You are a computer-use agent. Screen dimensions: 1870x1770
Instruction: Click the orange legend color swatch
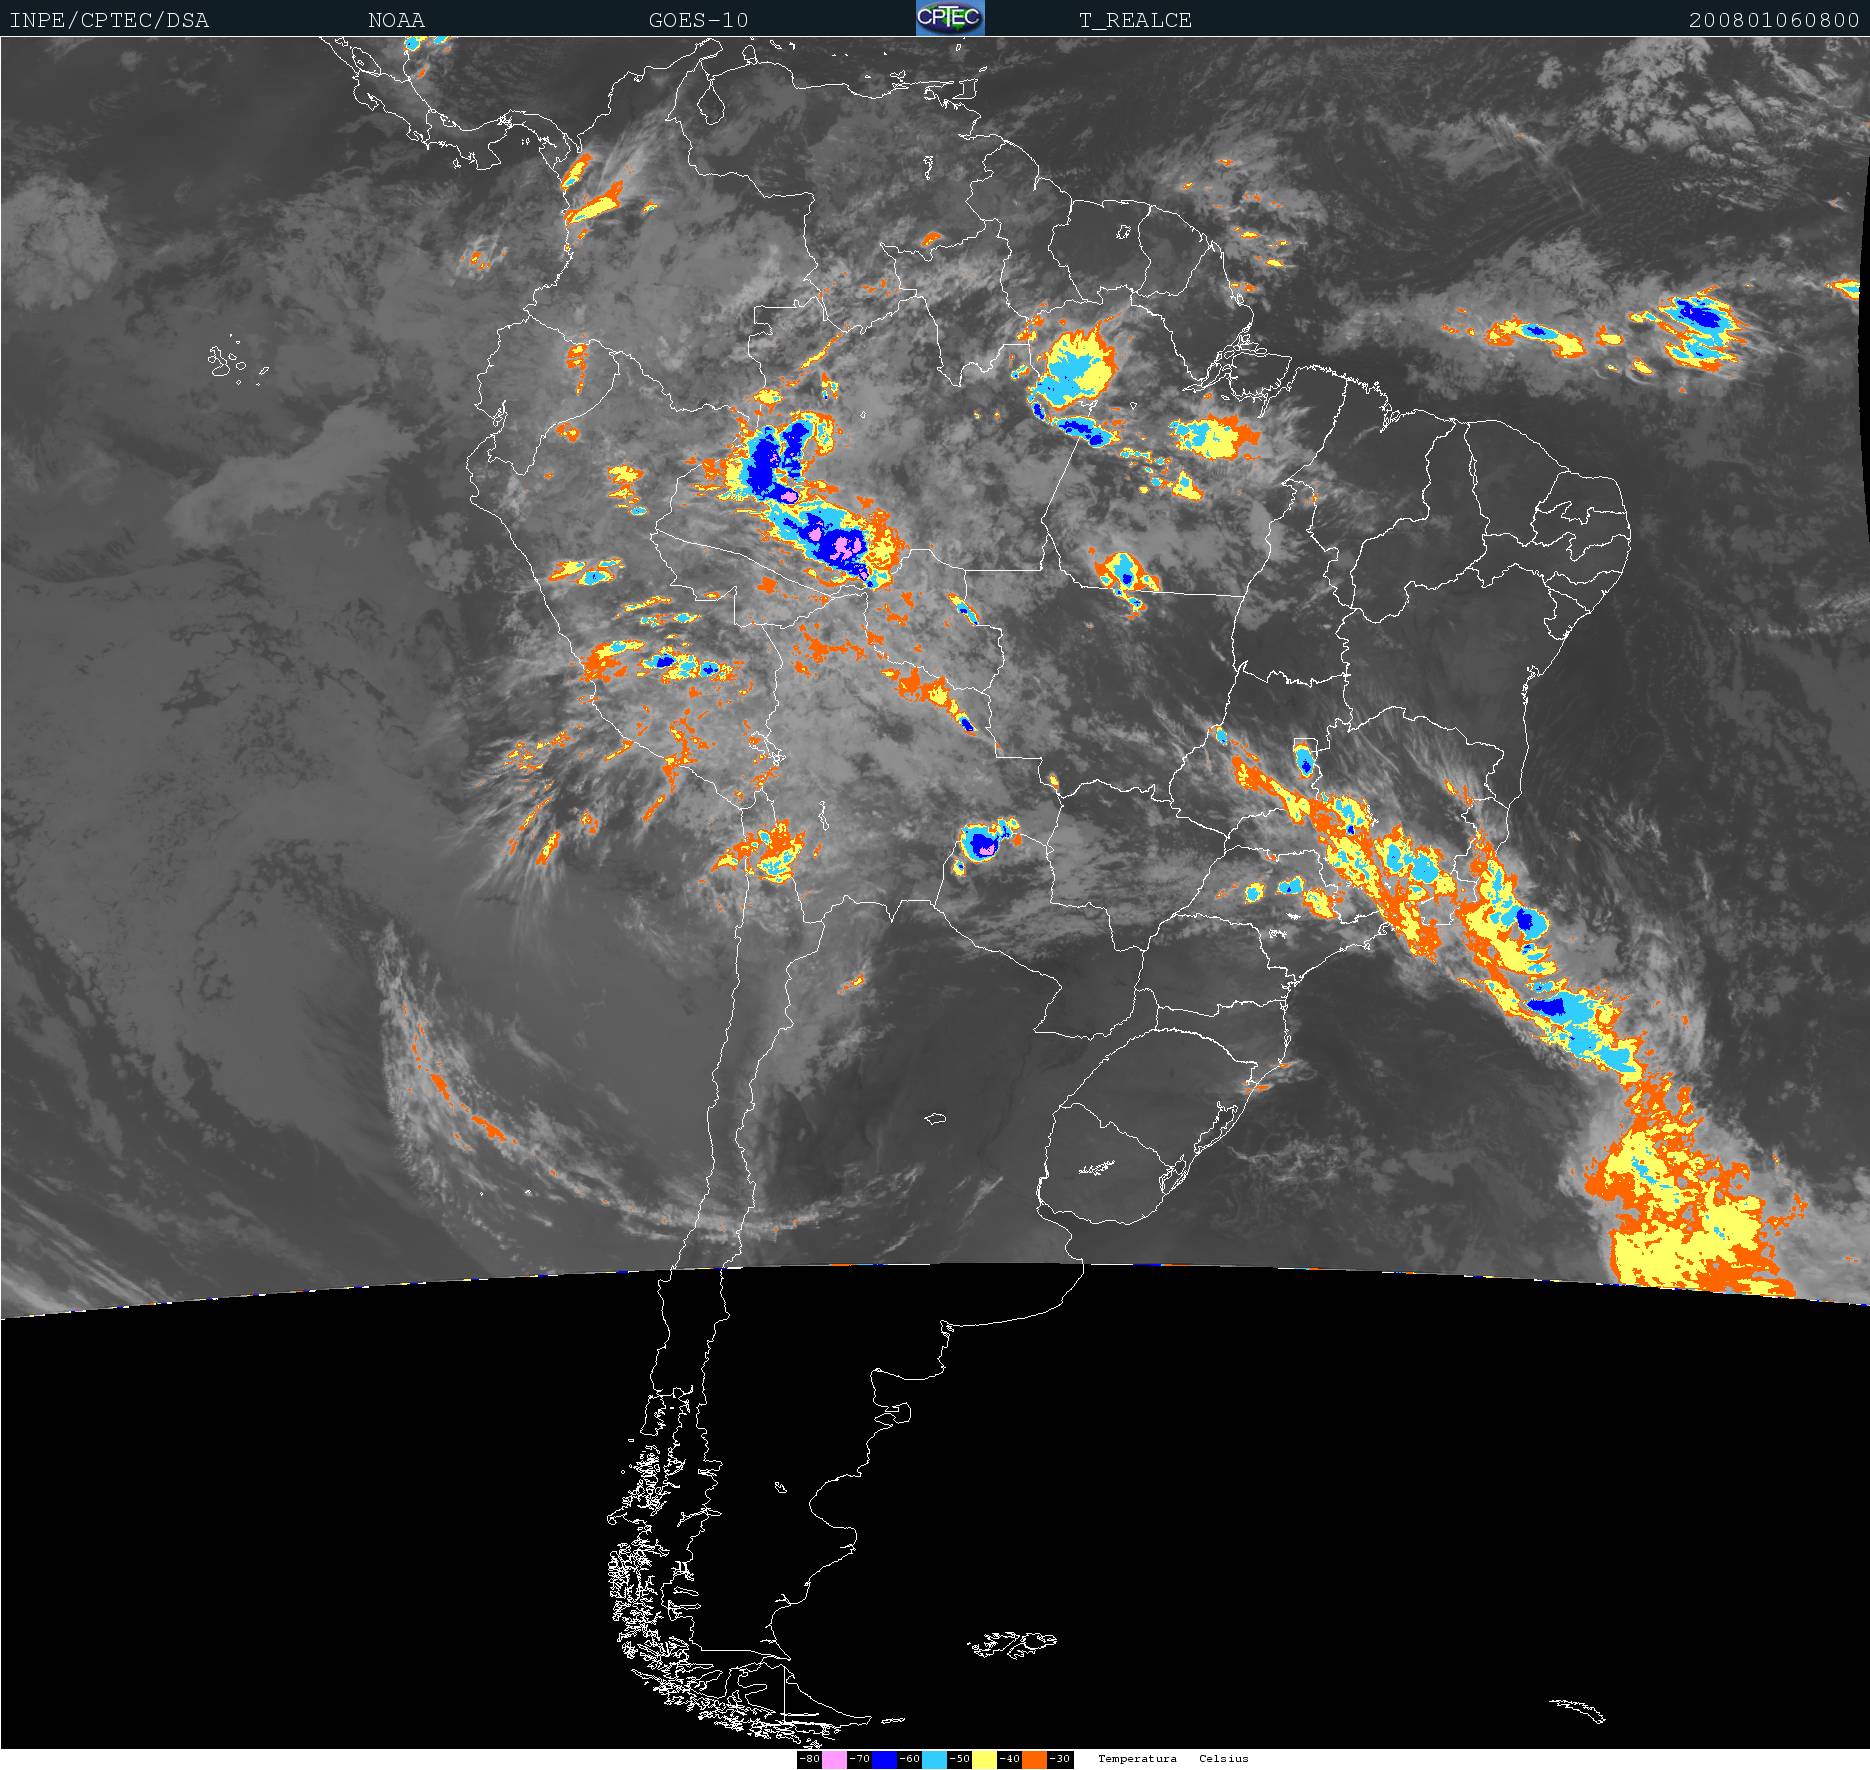coord(1034,1759)
